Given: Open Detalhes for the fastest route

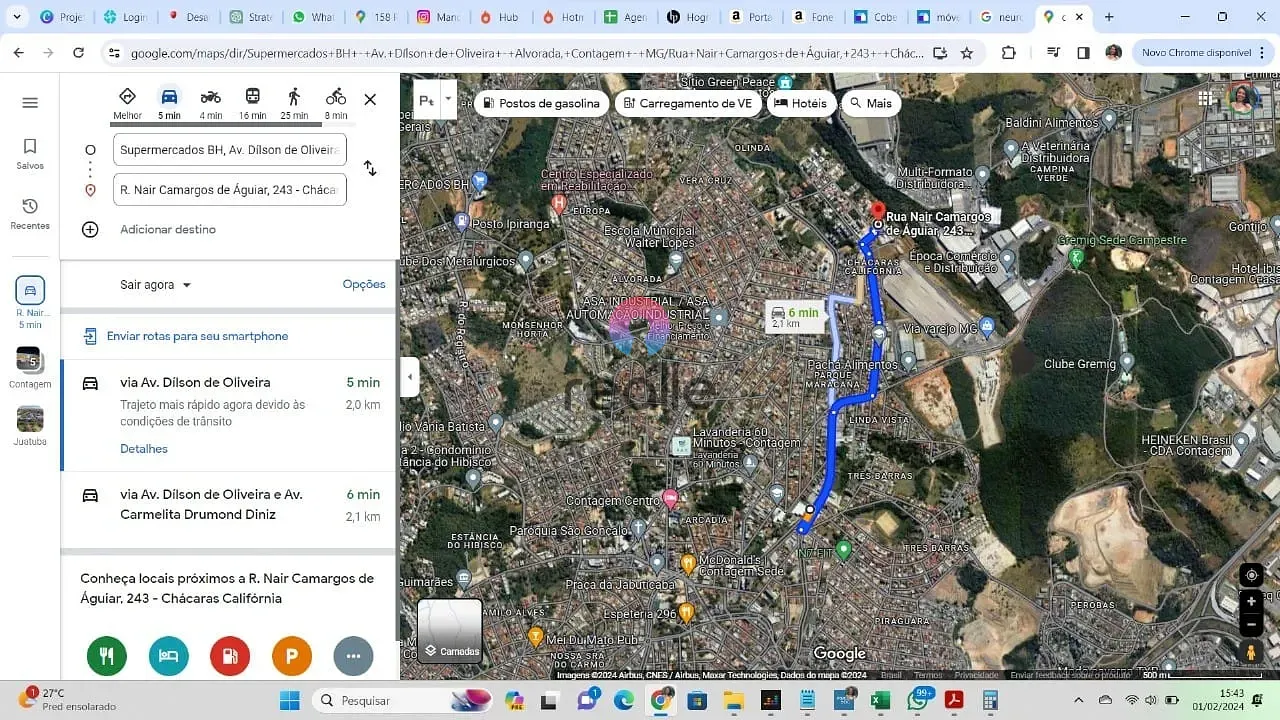Looking at the screenshot, I should 144,449.
